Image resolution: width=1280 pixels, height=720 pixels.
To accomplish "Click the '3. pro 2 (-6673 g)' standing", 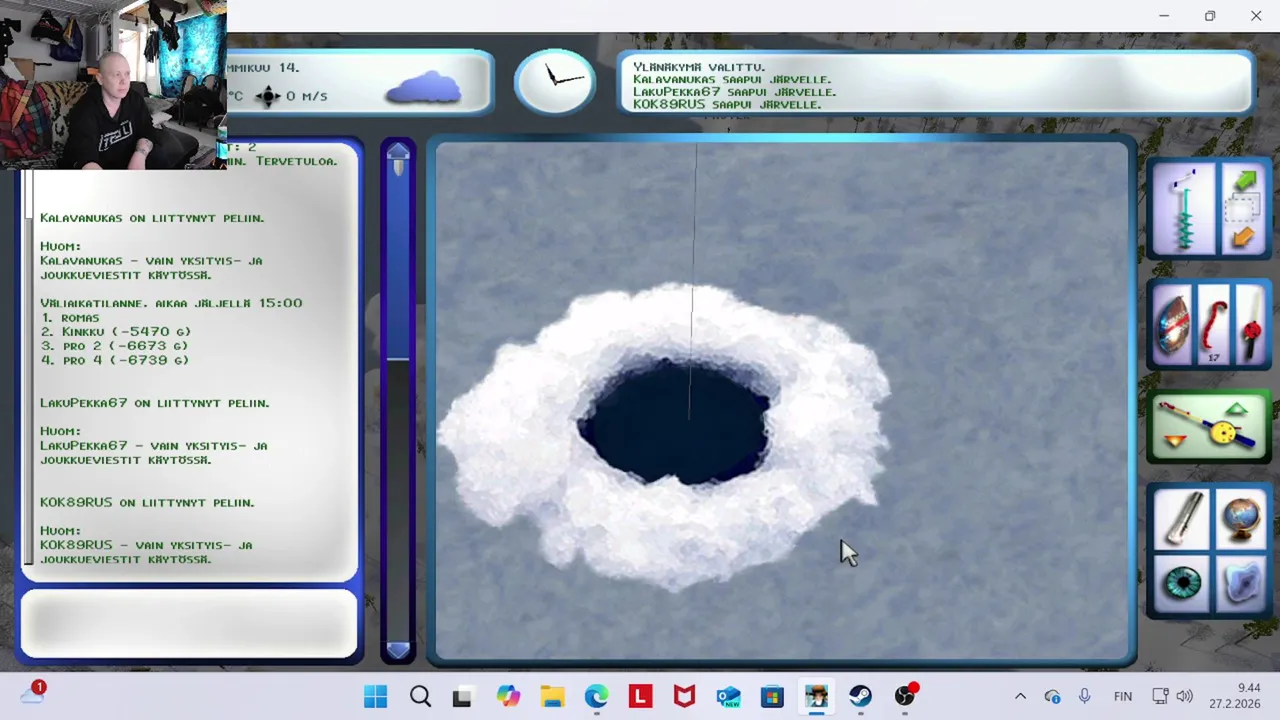I will coord(114,345).
